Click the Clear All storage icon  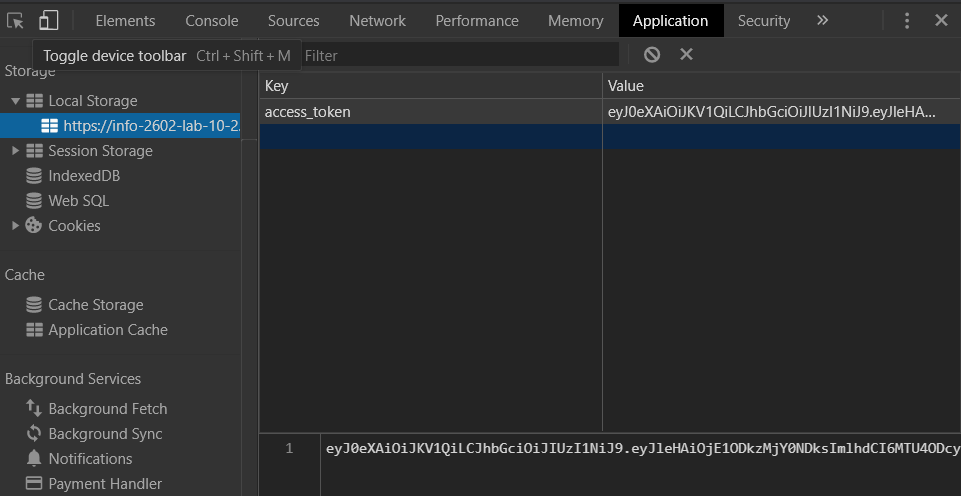point(652,55)
